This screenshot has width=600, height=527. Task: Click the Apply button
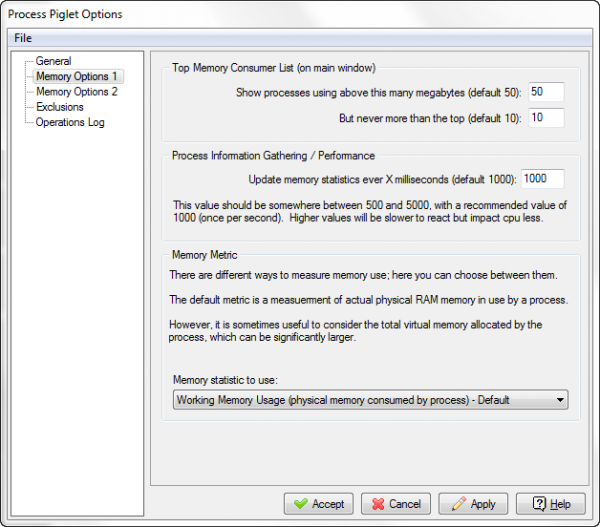(x=473, y=504)
